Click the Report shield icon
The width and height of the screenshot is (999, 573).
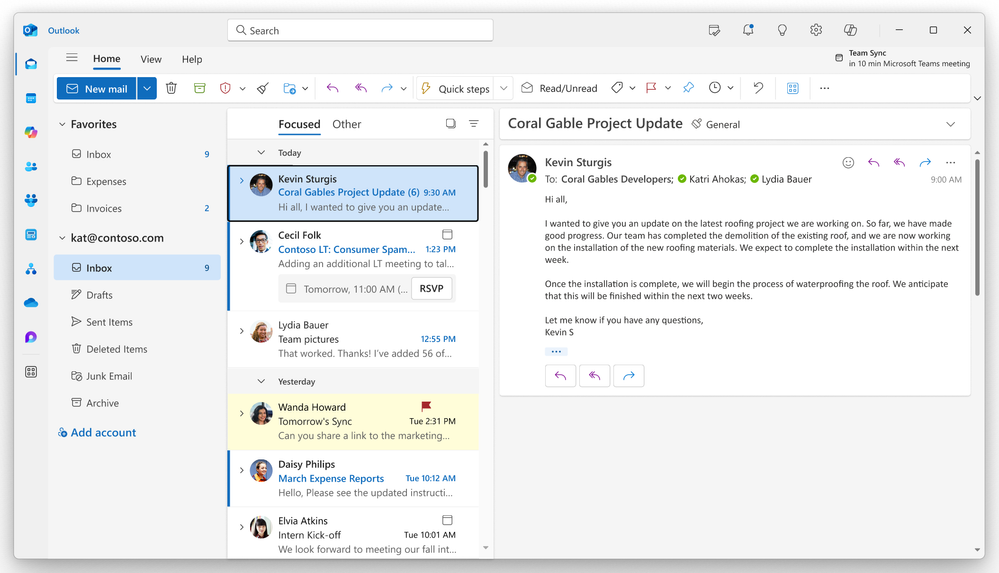coord(225,89)
